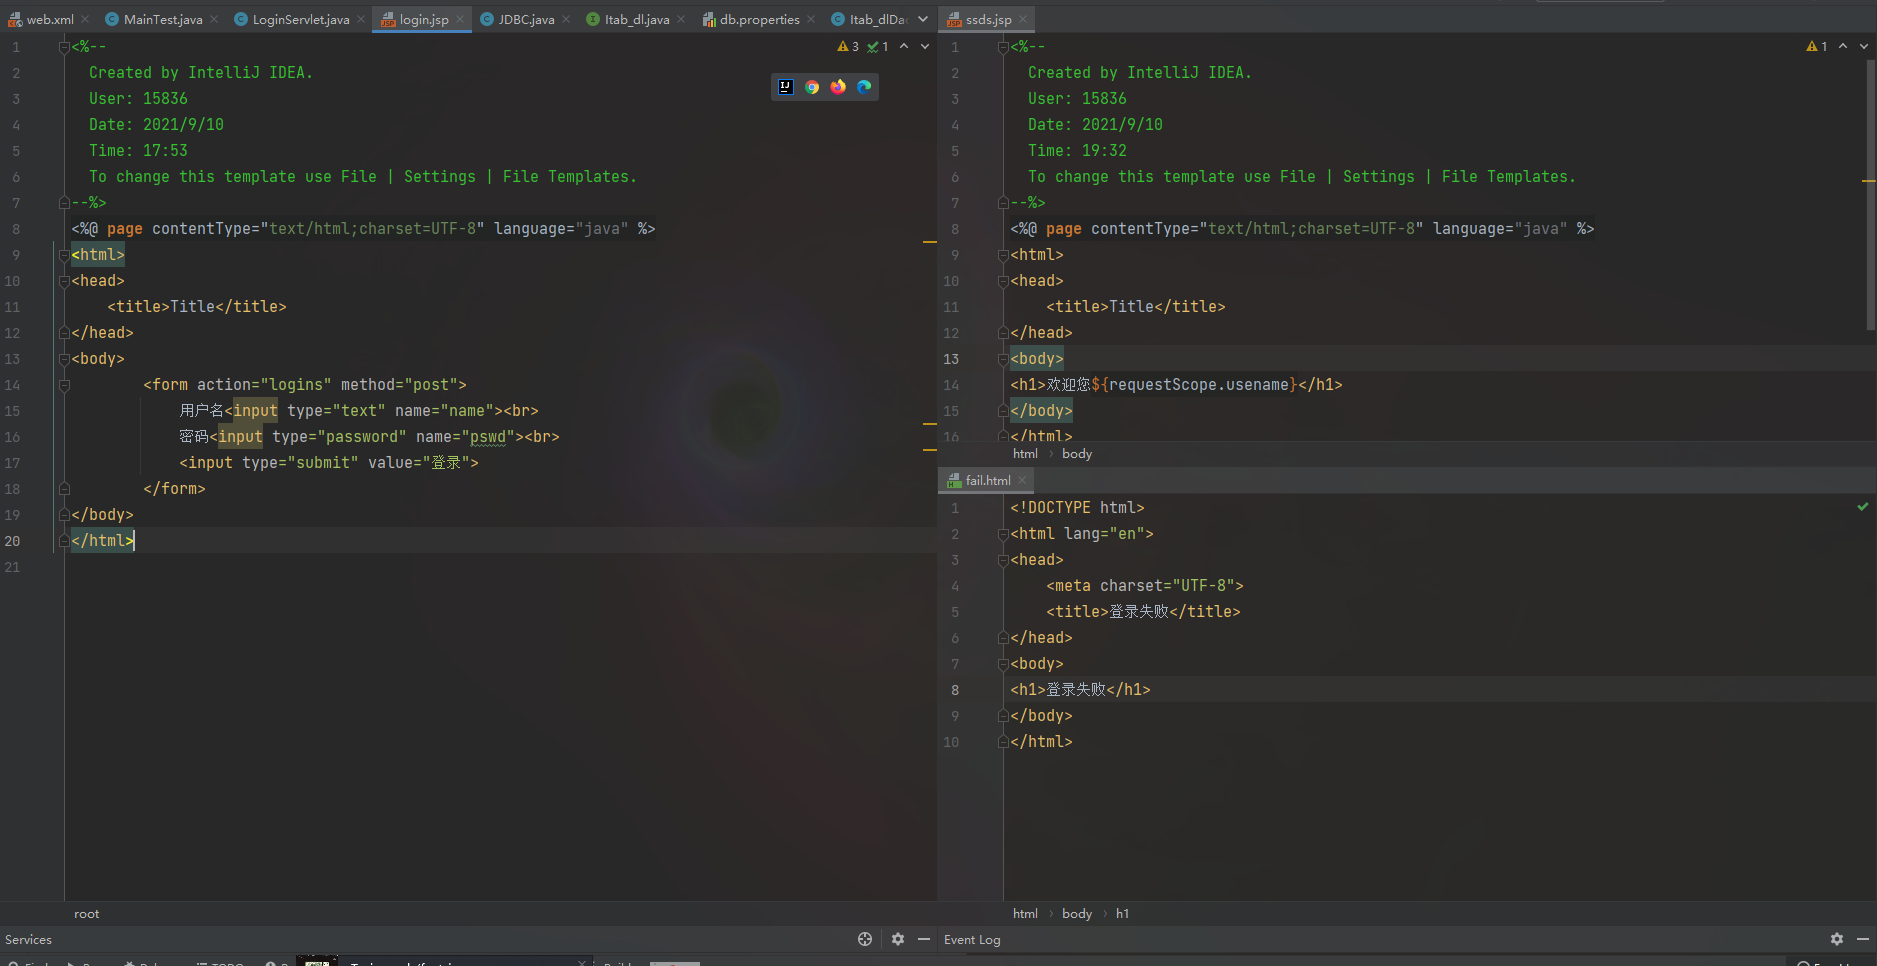Close the db.properties tab
This screenshot has width=1877, height=966.
click(x=811, y=19)
